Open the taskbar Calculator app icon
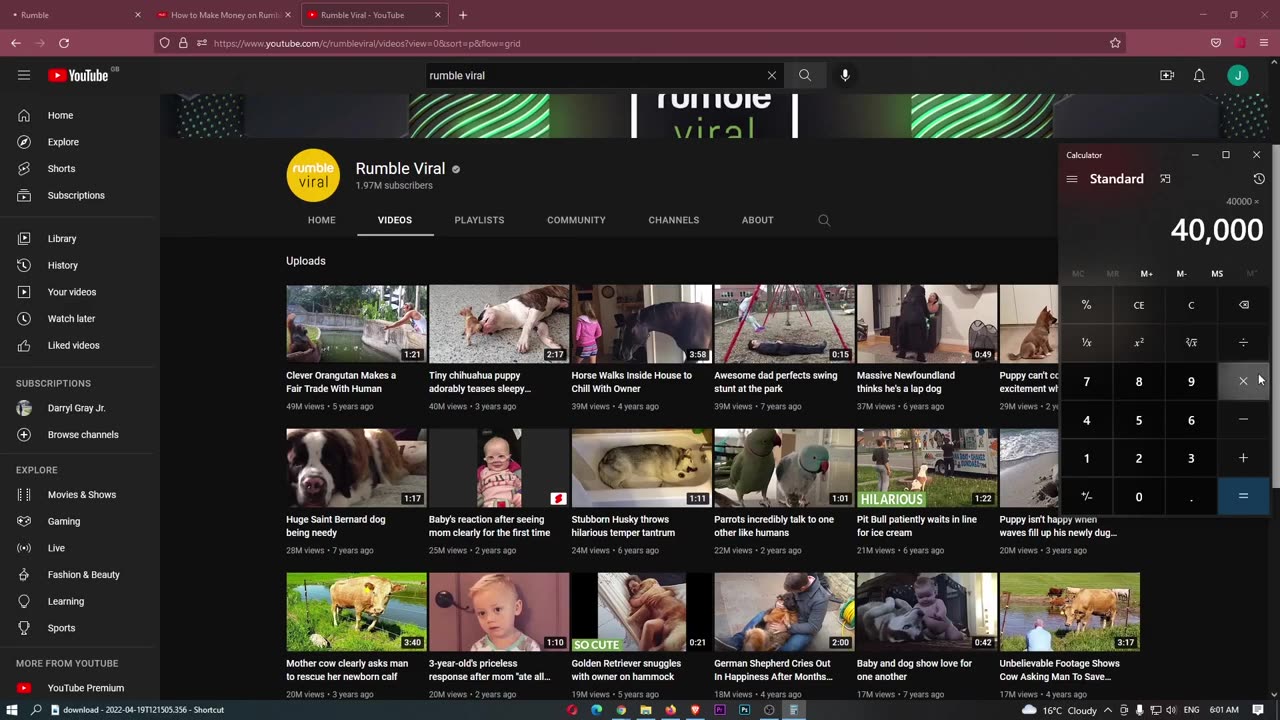Screen dimensions: 1280x720 coord(793,710)
